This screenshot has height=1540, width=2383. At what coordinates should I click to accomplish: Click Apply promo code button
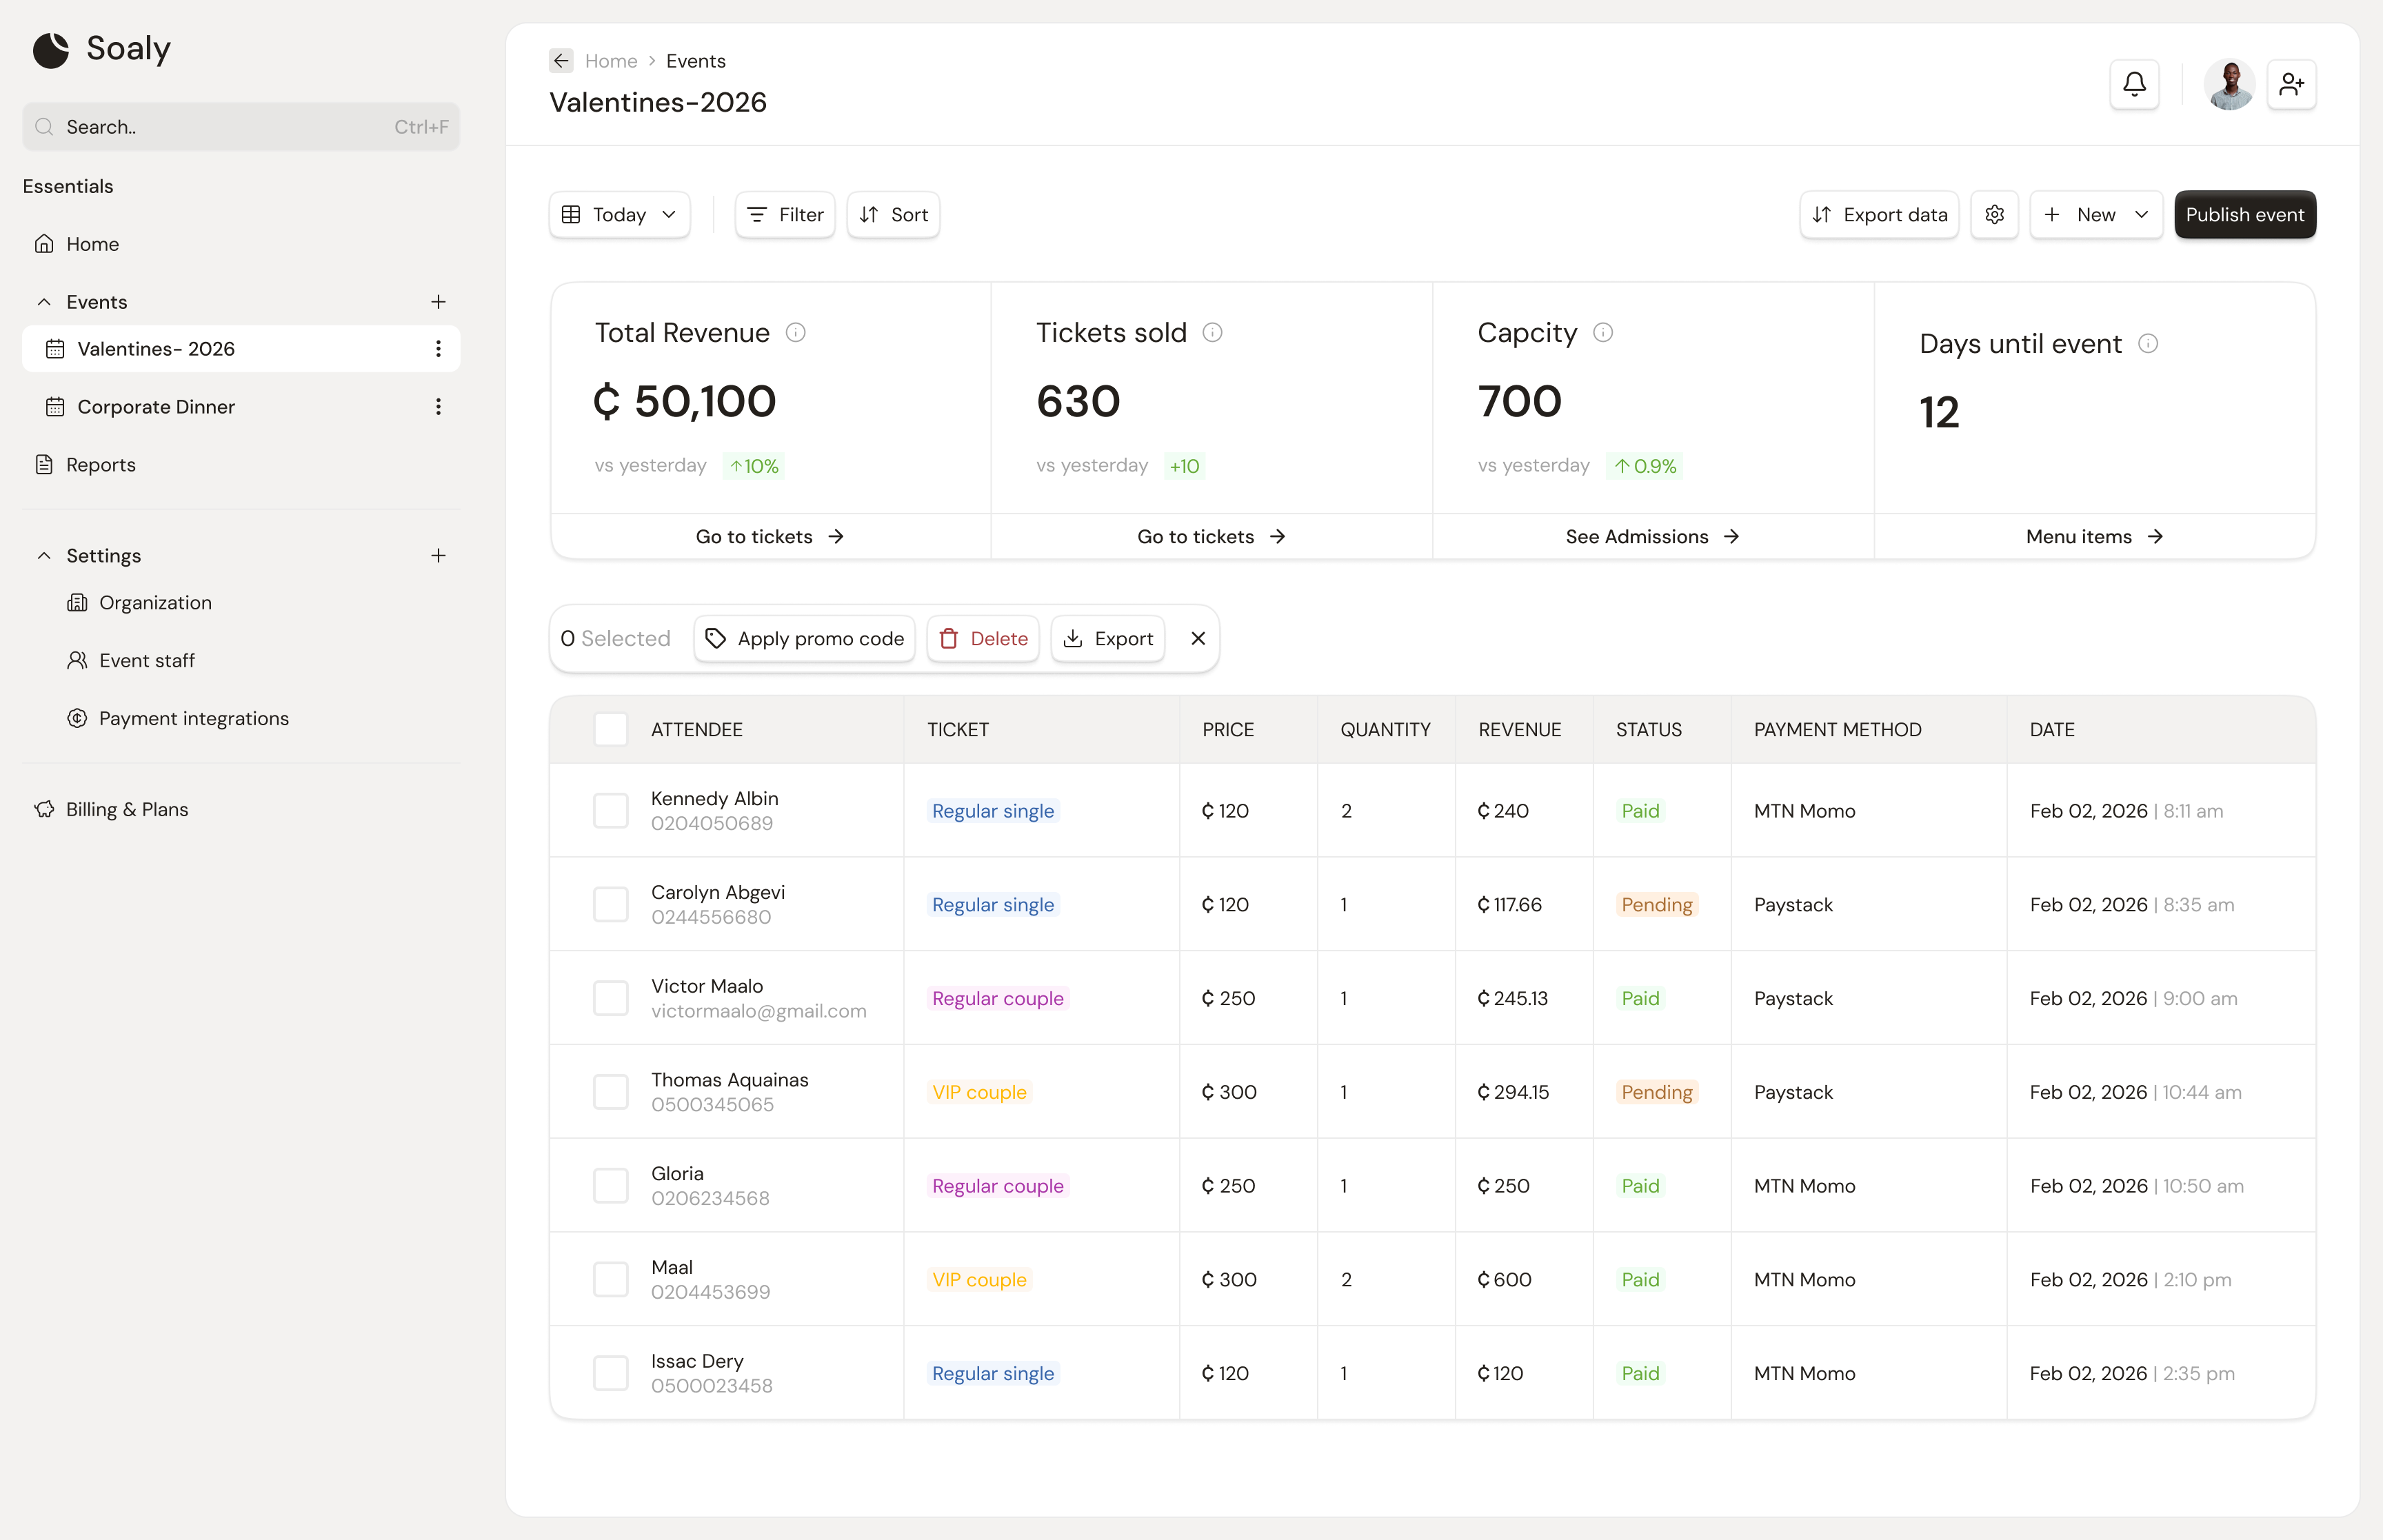(805, 639)
